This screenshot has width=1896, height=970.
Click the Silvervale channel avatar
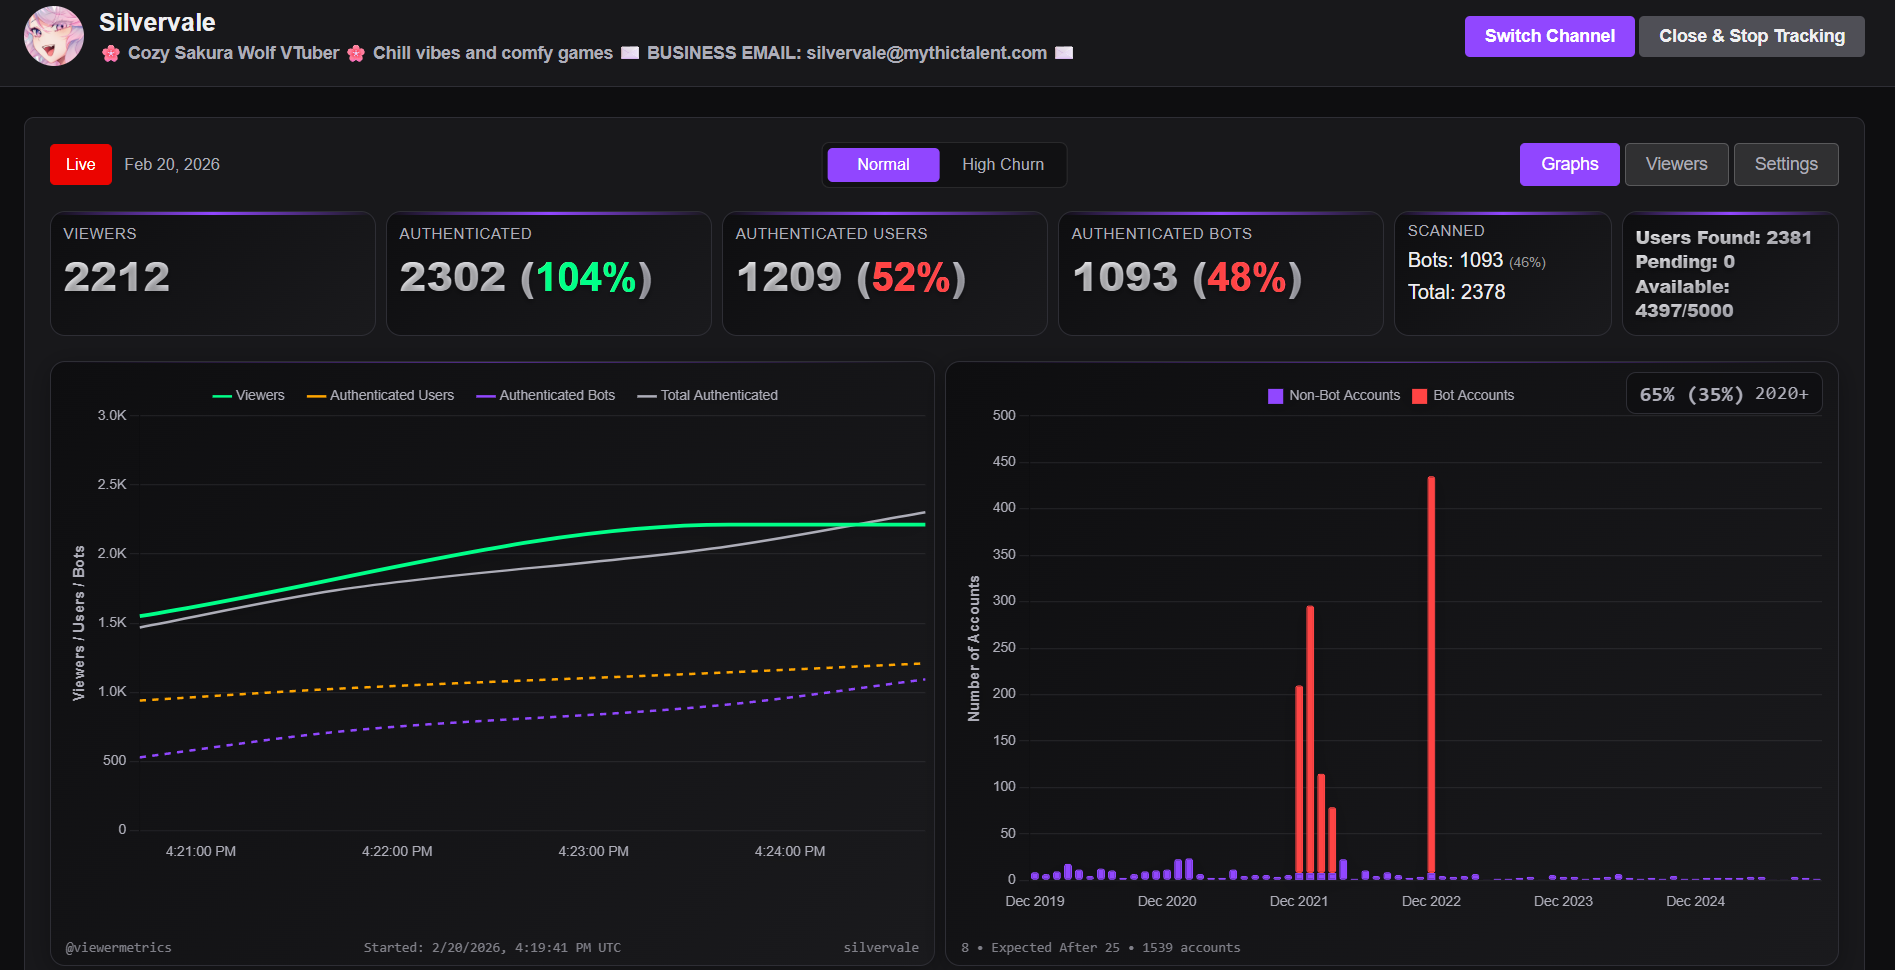(54, 36)
